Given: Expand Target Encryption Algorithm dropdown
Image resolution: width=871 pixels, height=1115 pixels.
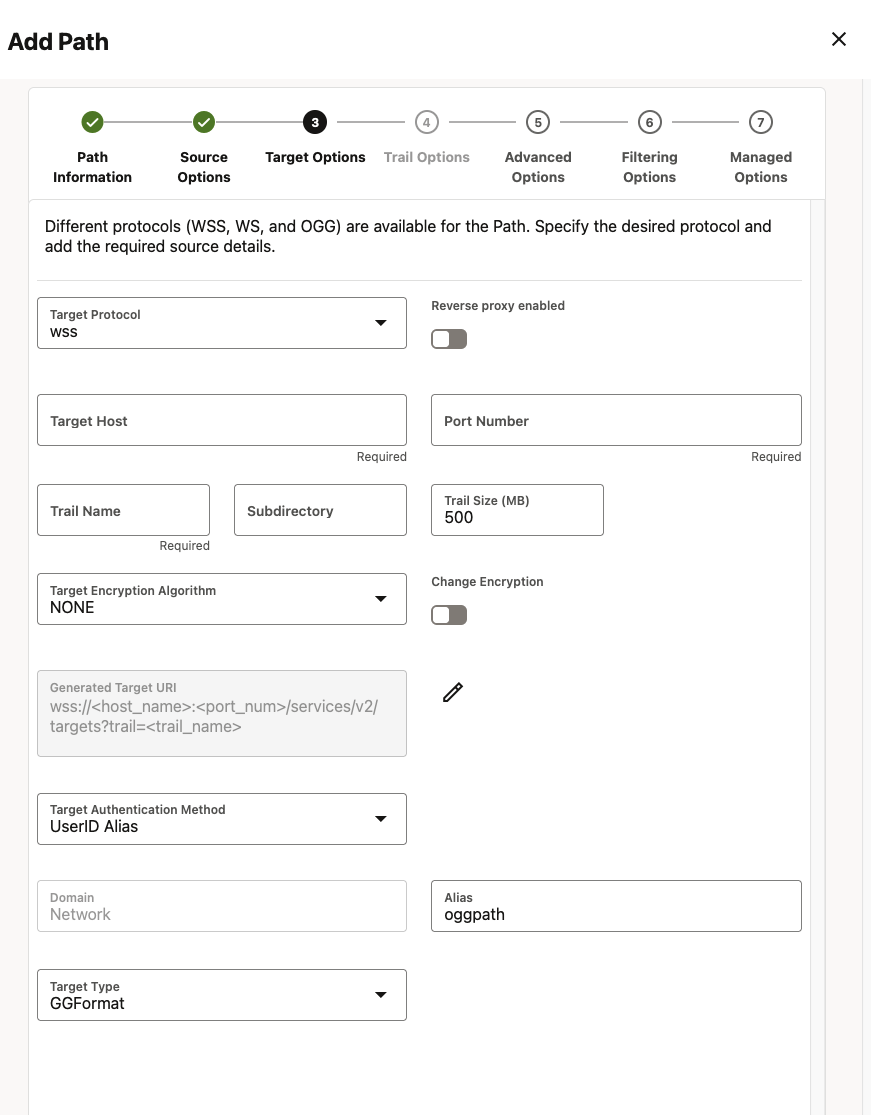Looking at the screenshot, I should (x=222, y=599).
